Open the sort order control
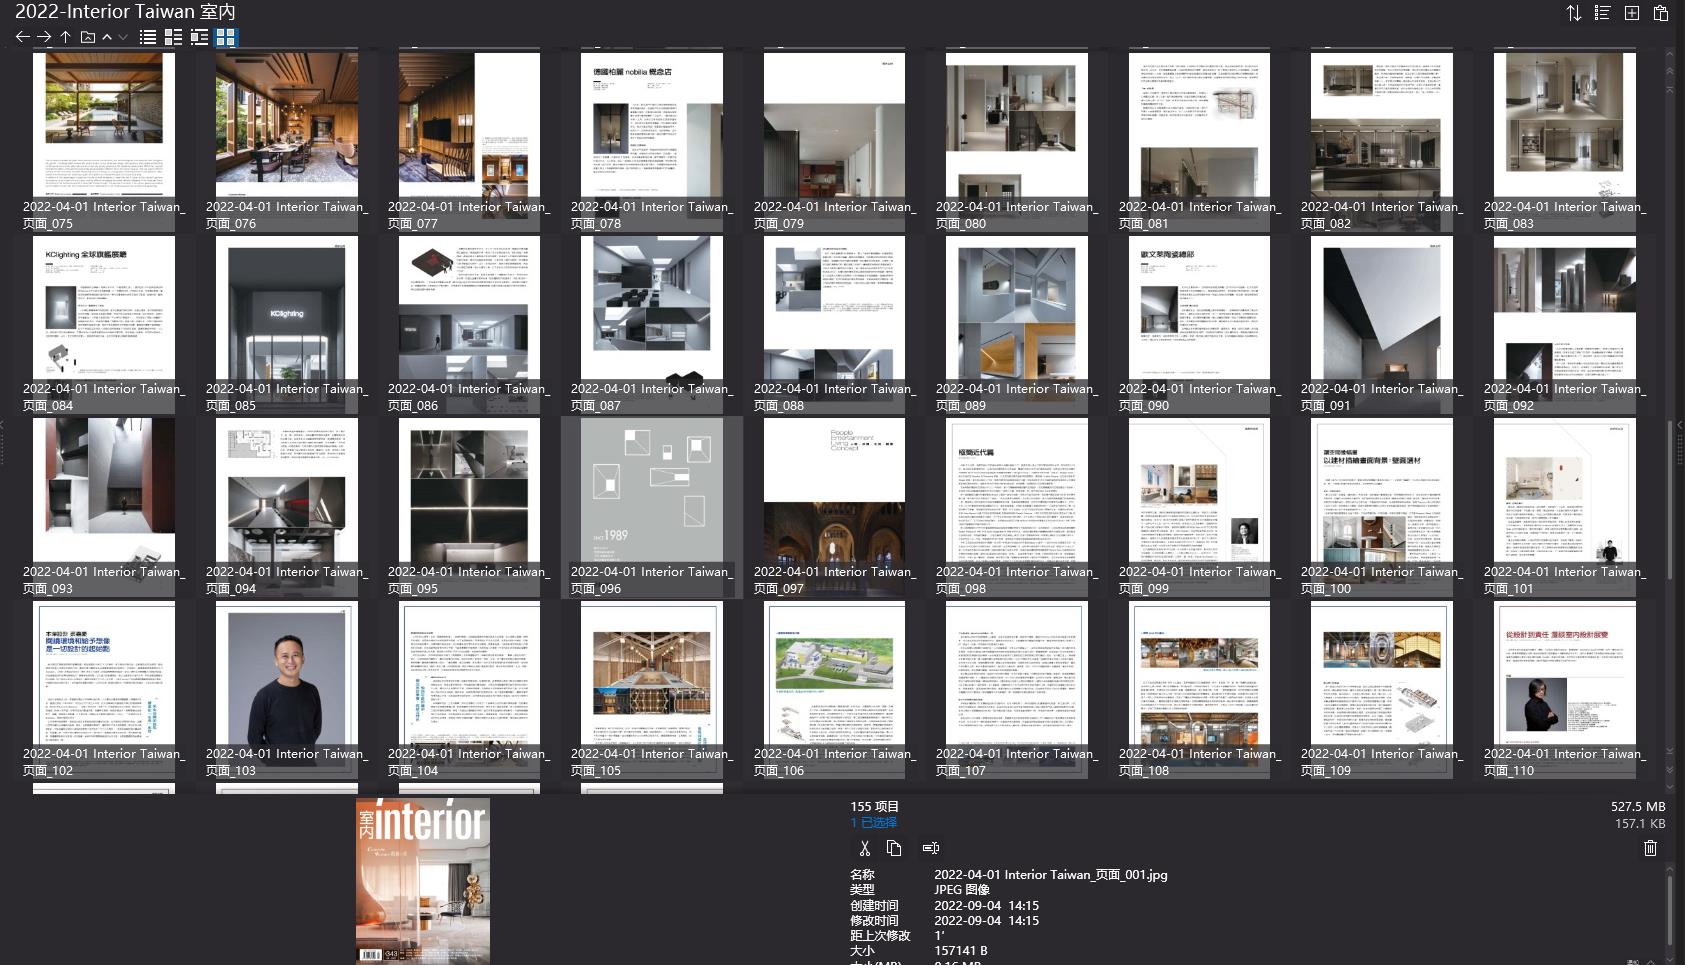Image resolution: width=1685 pixels, height=965 pixels. [x=1573, y=13]
